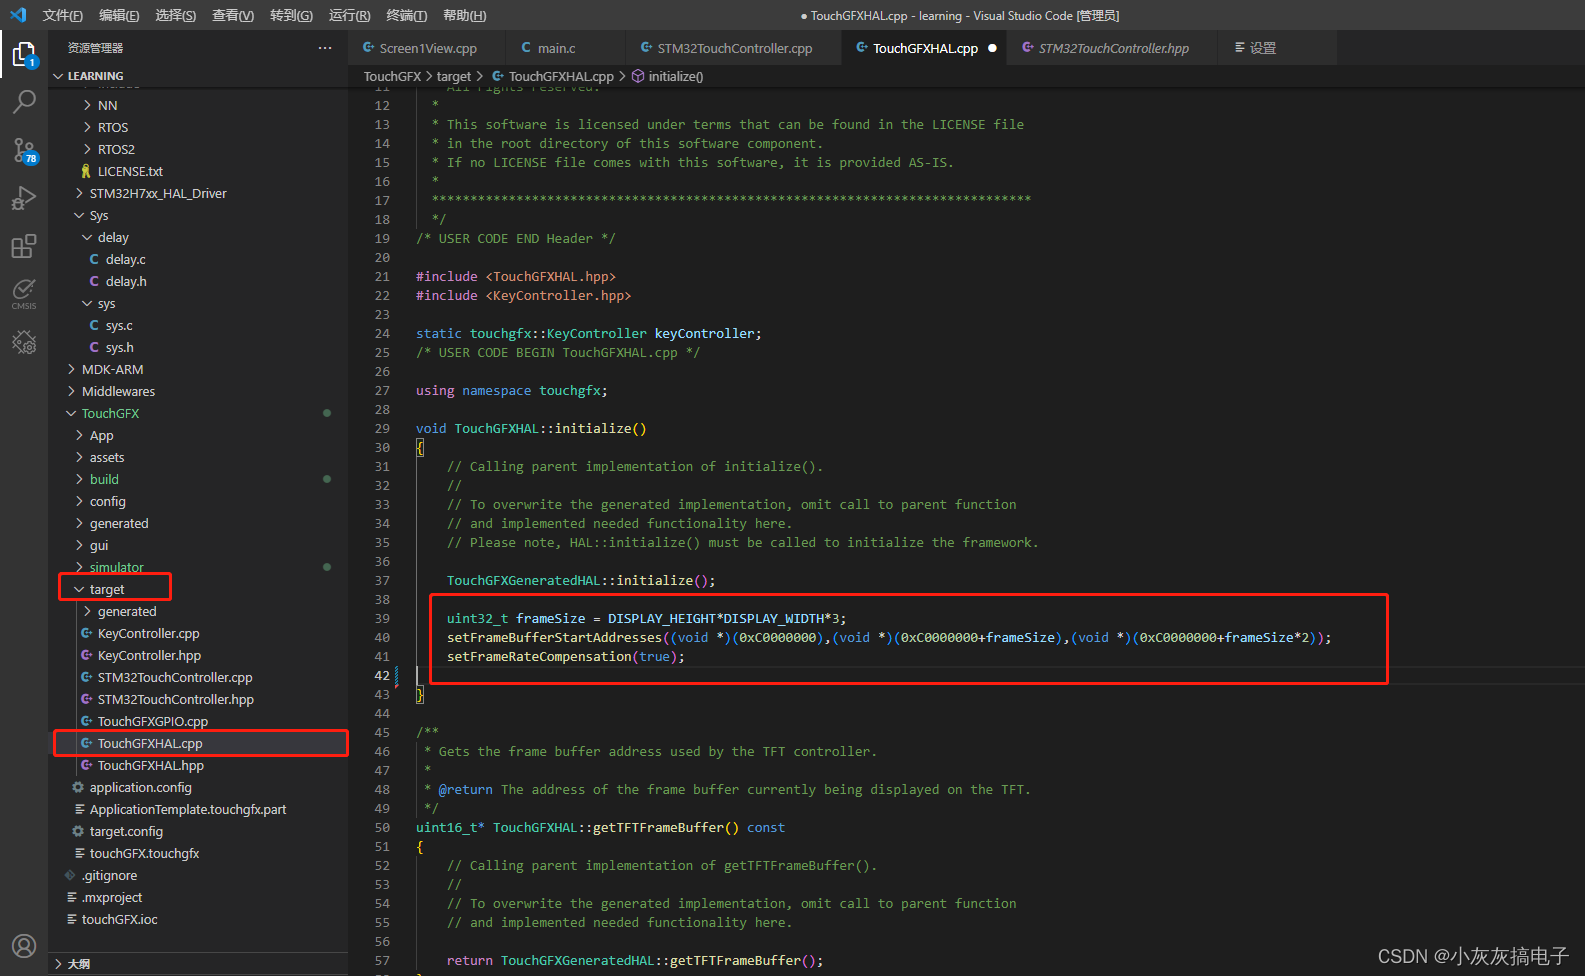Screen dimensions: 1585x976
Task: Expand the outline section at bottom
Action: point(78,964)
